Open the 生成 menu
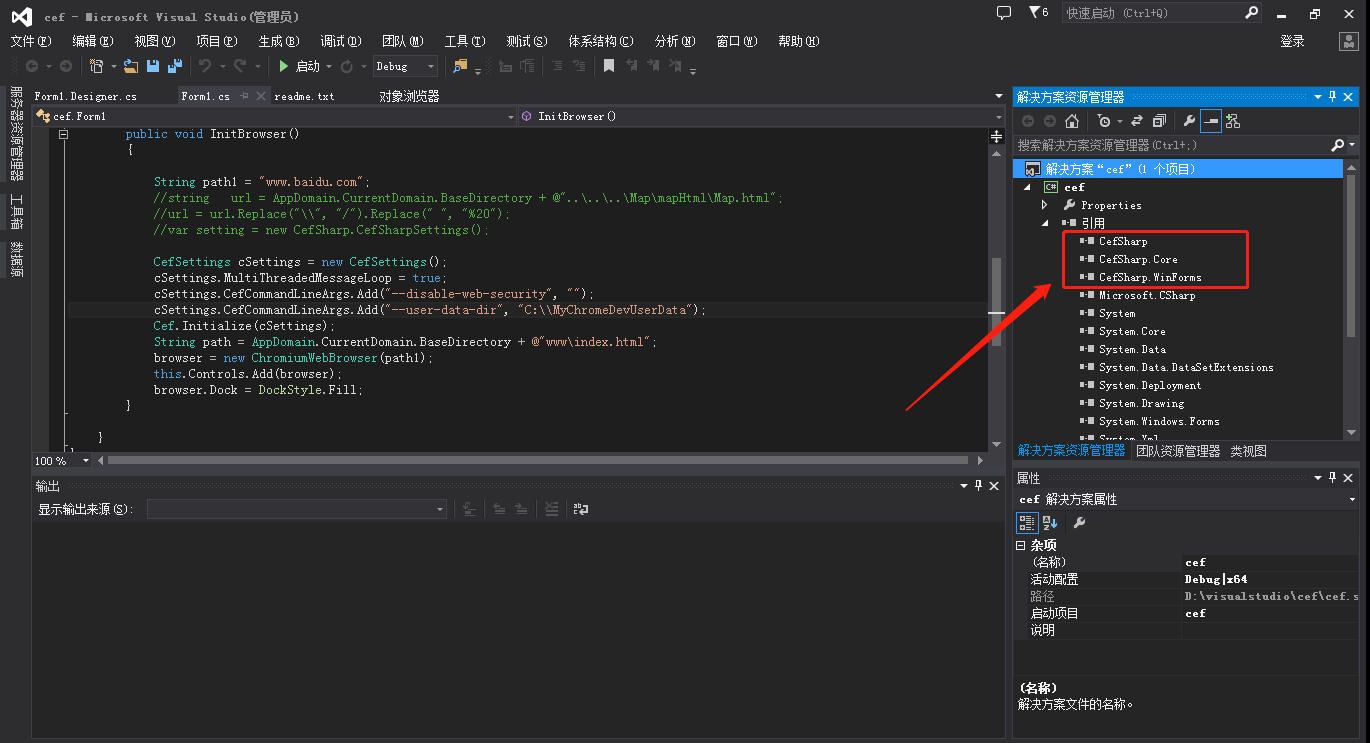The width and height of the screenshot is (1370, 743). (x=278, y=41)
